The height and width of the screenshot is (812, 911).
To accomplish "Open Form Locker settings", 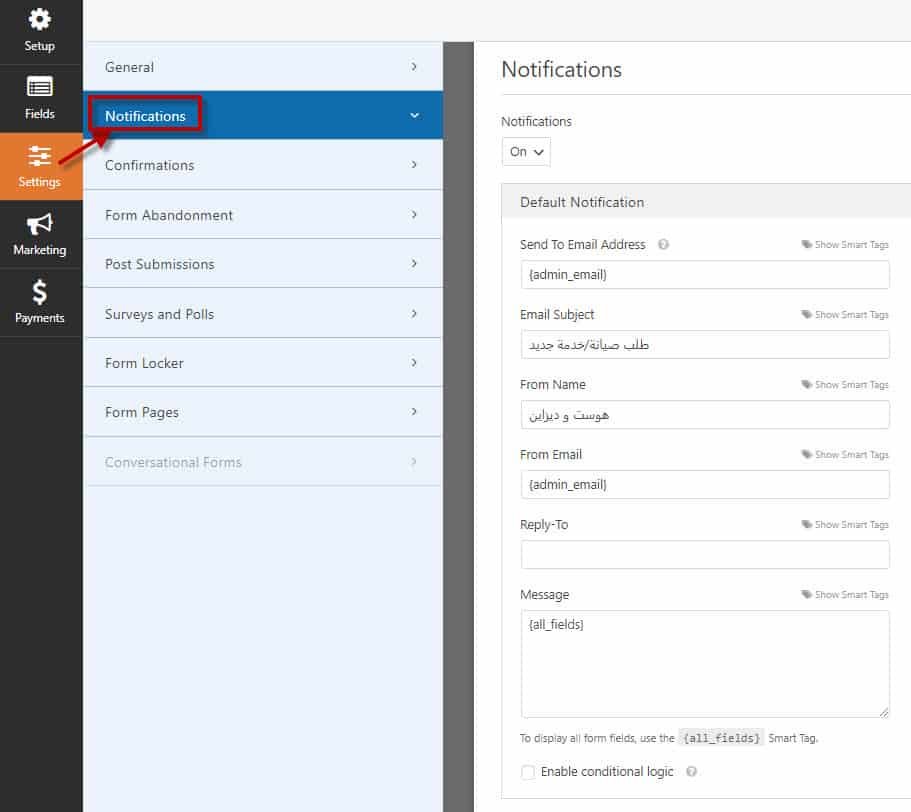I will pos(263,363).
